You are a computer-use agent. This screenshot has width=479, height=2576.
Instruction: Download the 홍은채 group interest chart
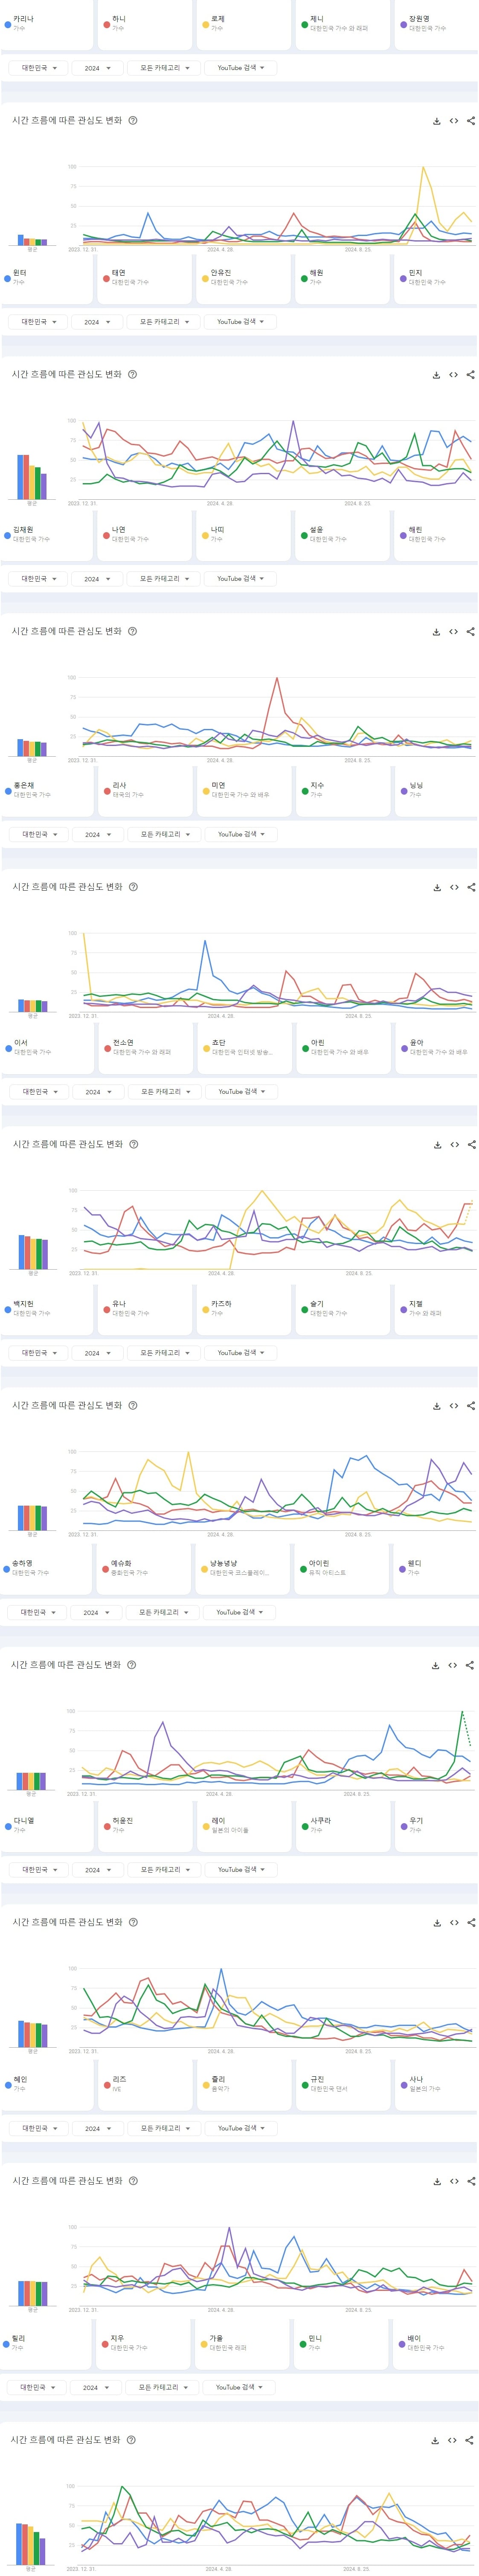click(437, 888)
